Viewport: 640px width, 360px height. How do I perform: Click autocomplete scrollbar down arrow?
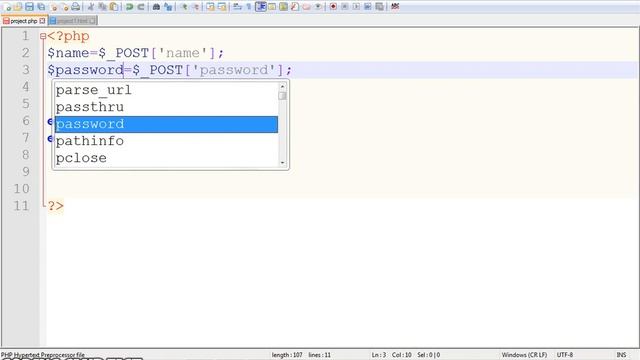click(x=282, y=162)
